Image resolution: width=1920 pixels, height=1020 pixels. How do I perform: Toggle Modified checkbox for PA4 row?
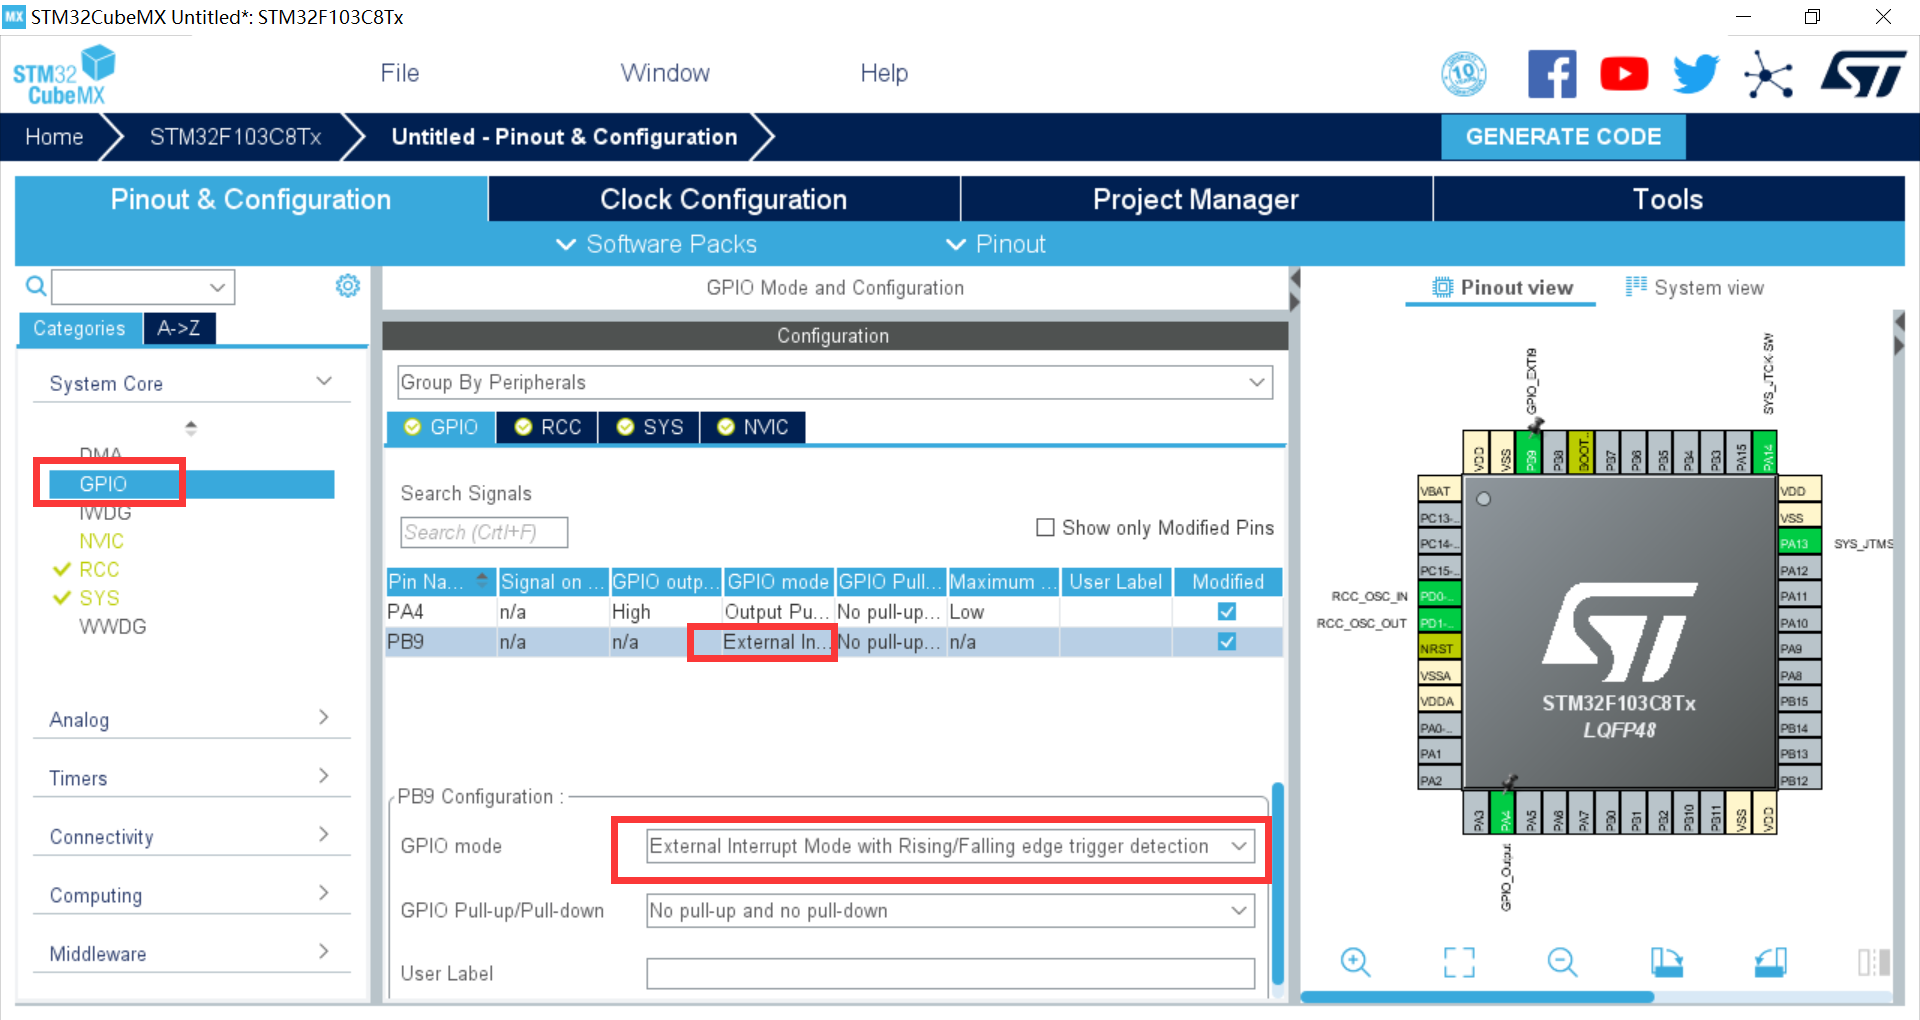click(1227, 611)
